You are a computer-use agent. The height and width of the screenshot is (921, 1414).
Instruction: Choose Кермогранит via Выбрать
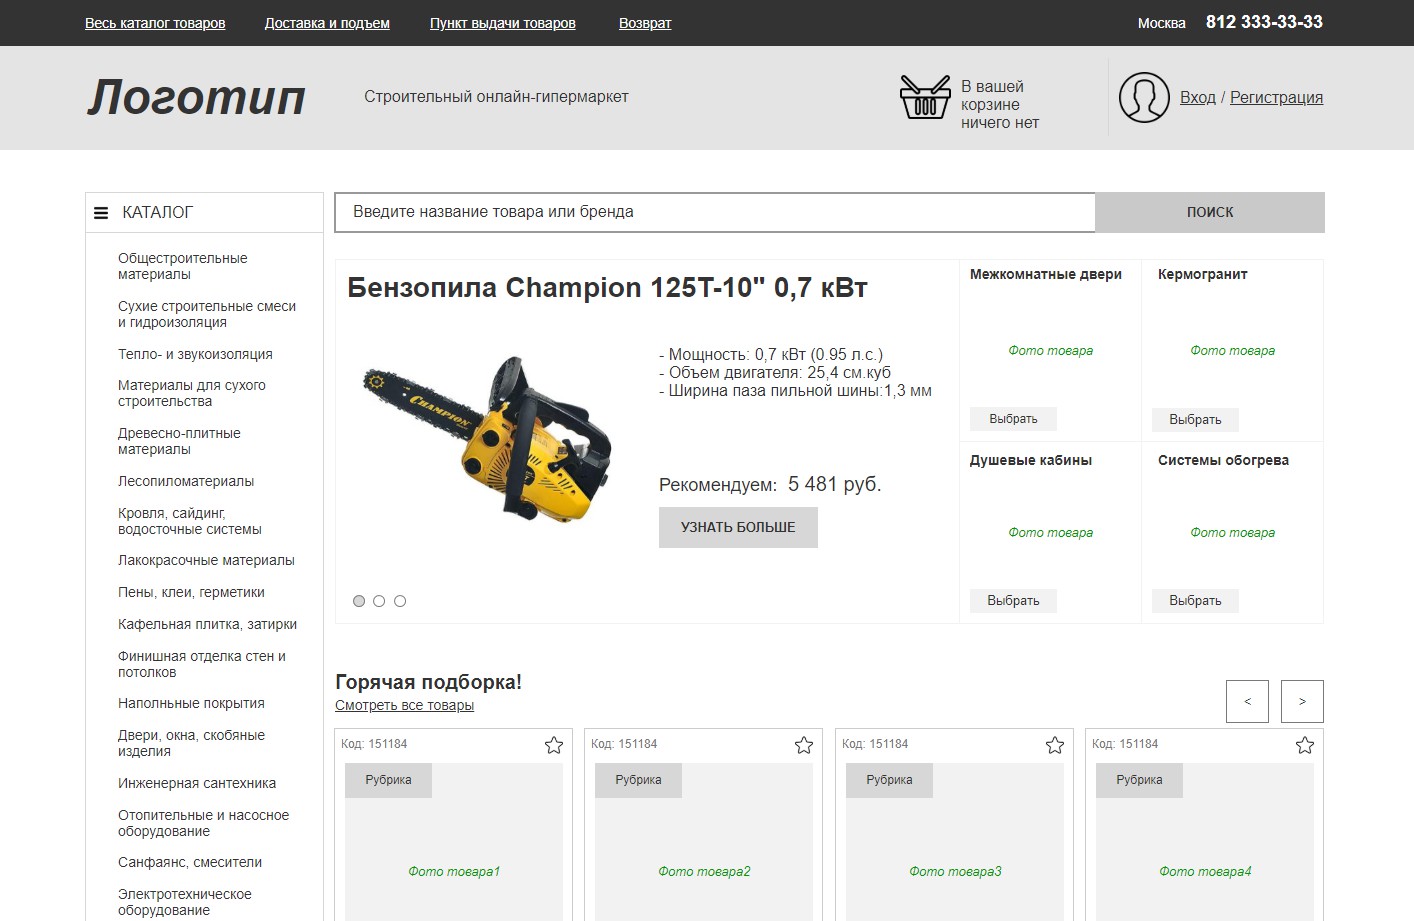pos(1195,420)
